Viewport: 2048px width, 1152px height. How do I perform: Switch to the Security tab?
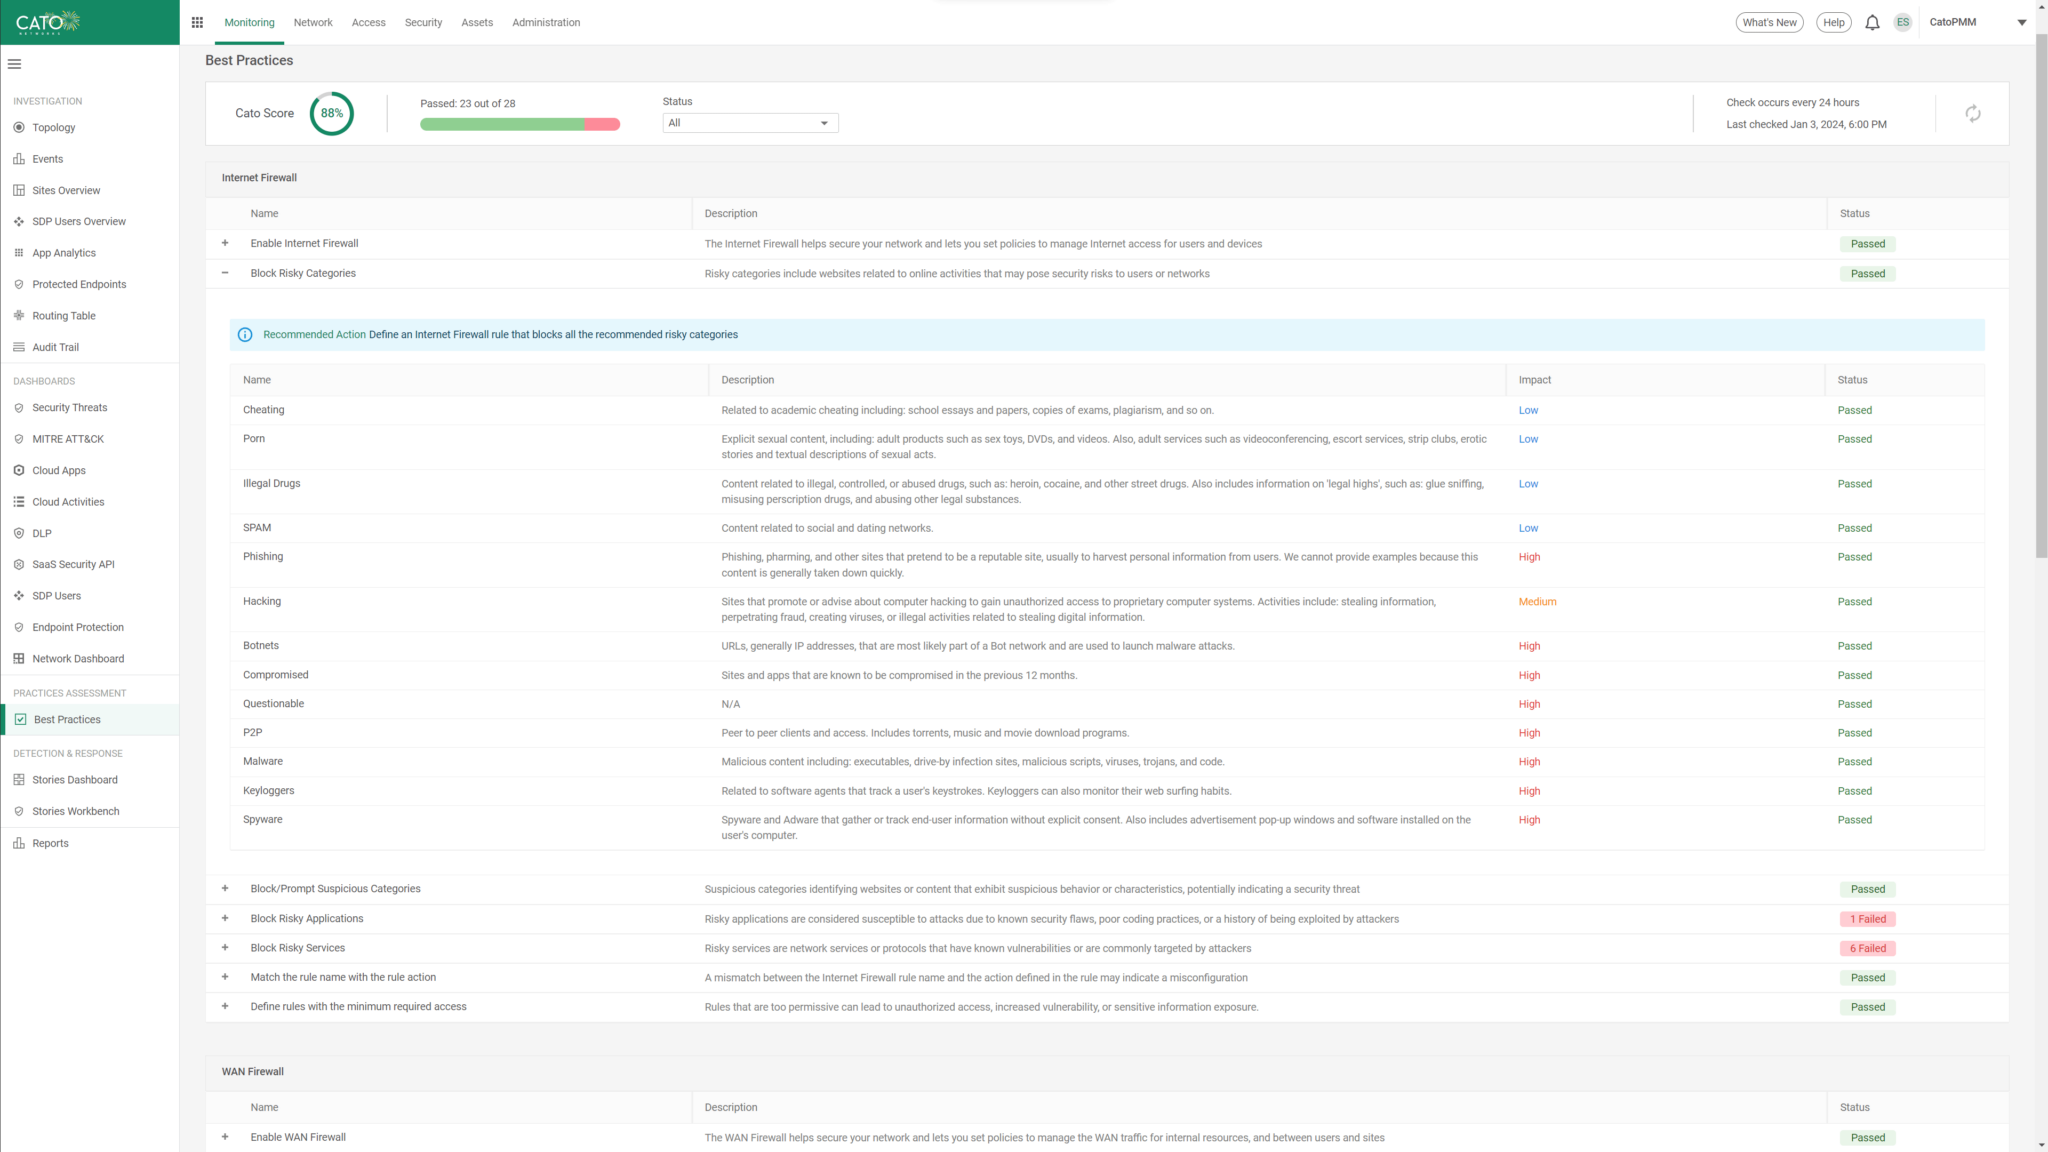point(423,22)
